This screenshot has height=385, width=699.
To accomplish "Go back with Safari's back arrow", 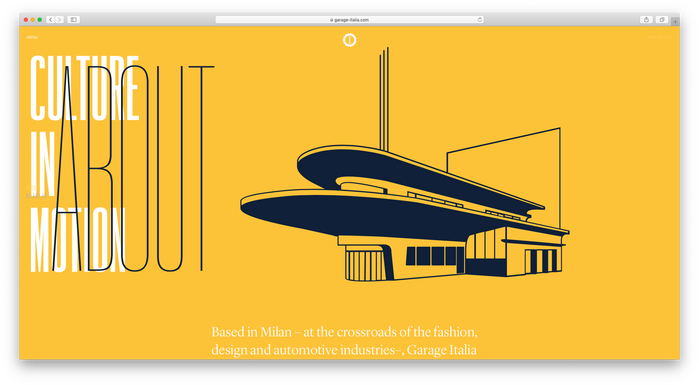I will [50, 20].
